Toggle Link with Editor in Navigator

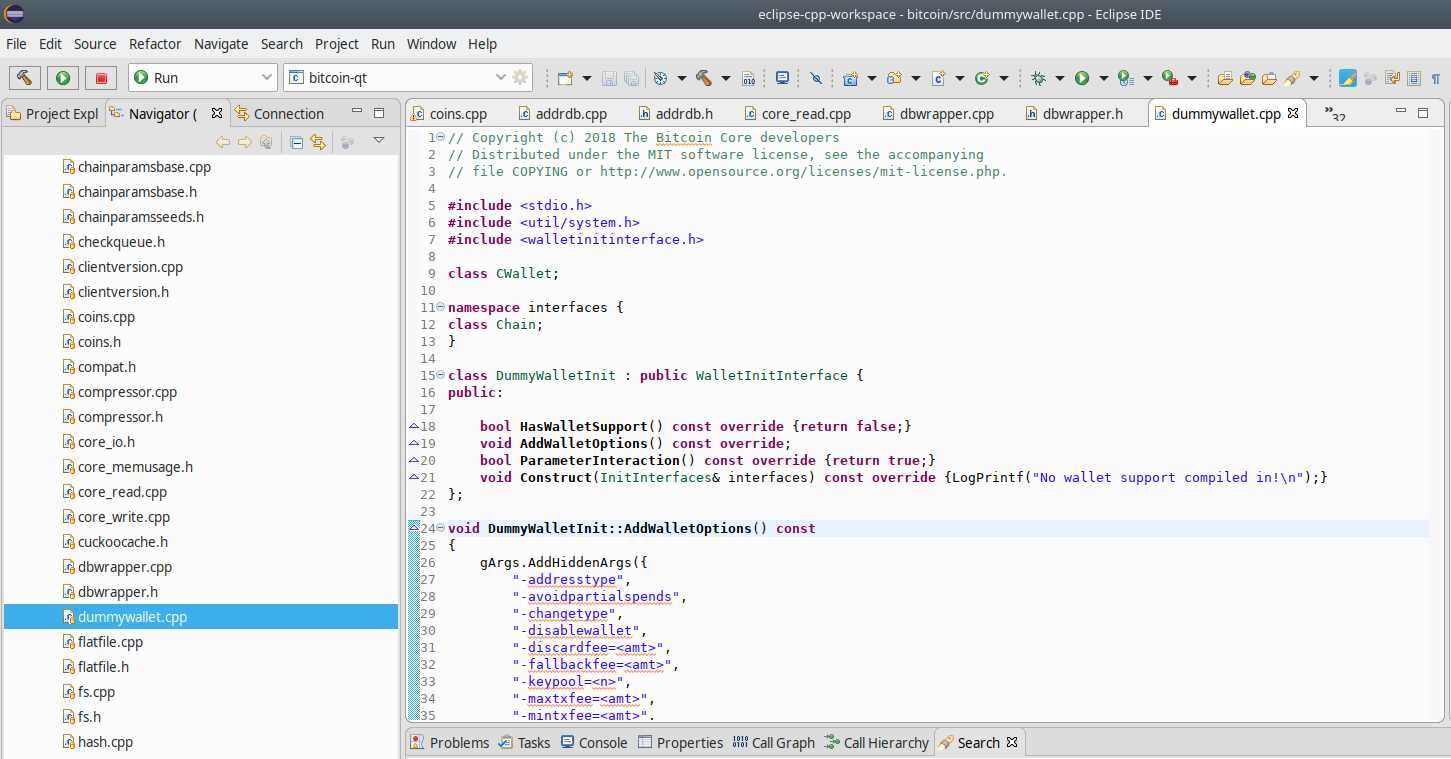[x=318, y=142]
